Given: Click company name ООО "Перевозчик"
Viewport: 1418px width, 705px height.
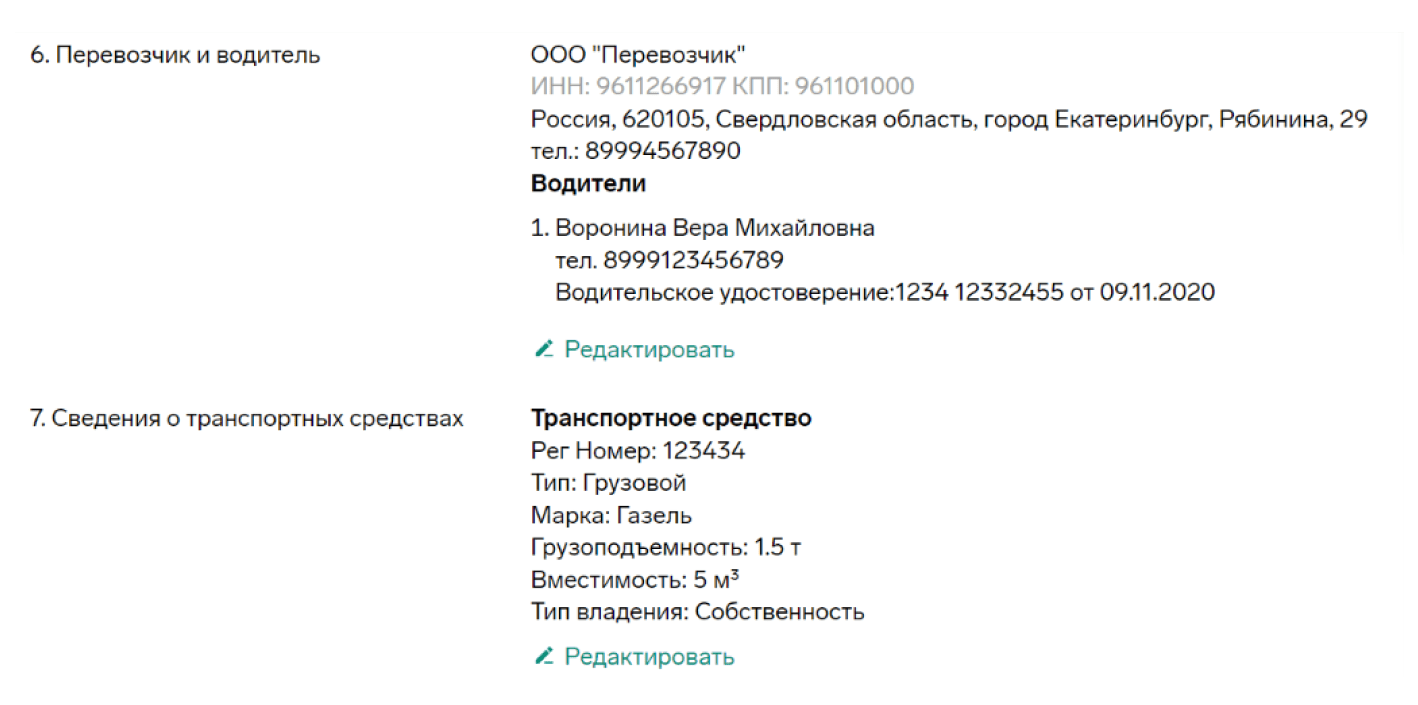Looking at the screenshot, I should [638, 54].
